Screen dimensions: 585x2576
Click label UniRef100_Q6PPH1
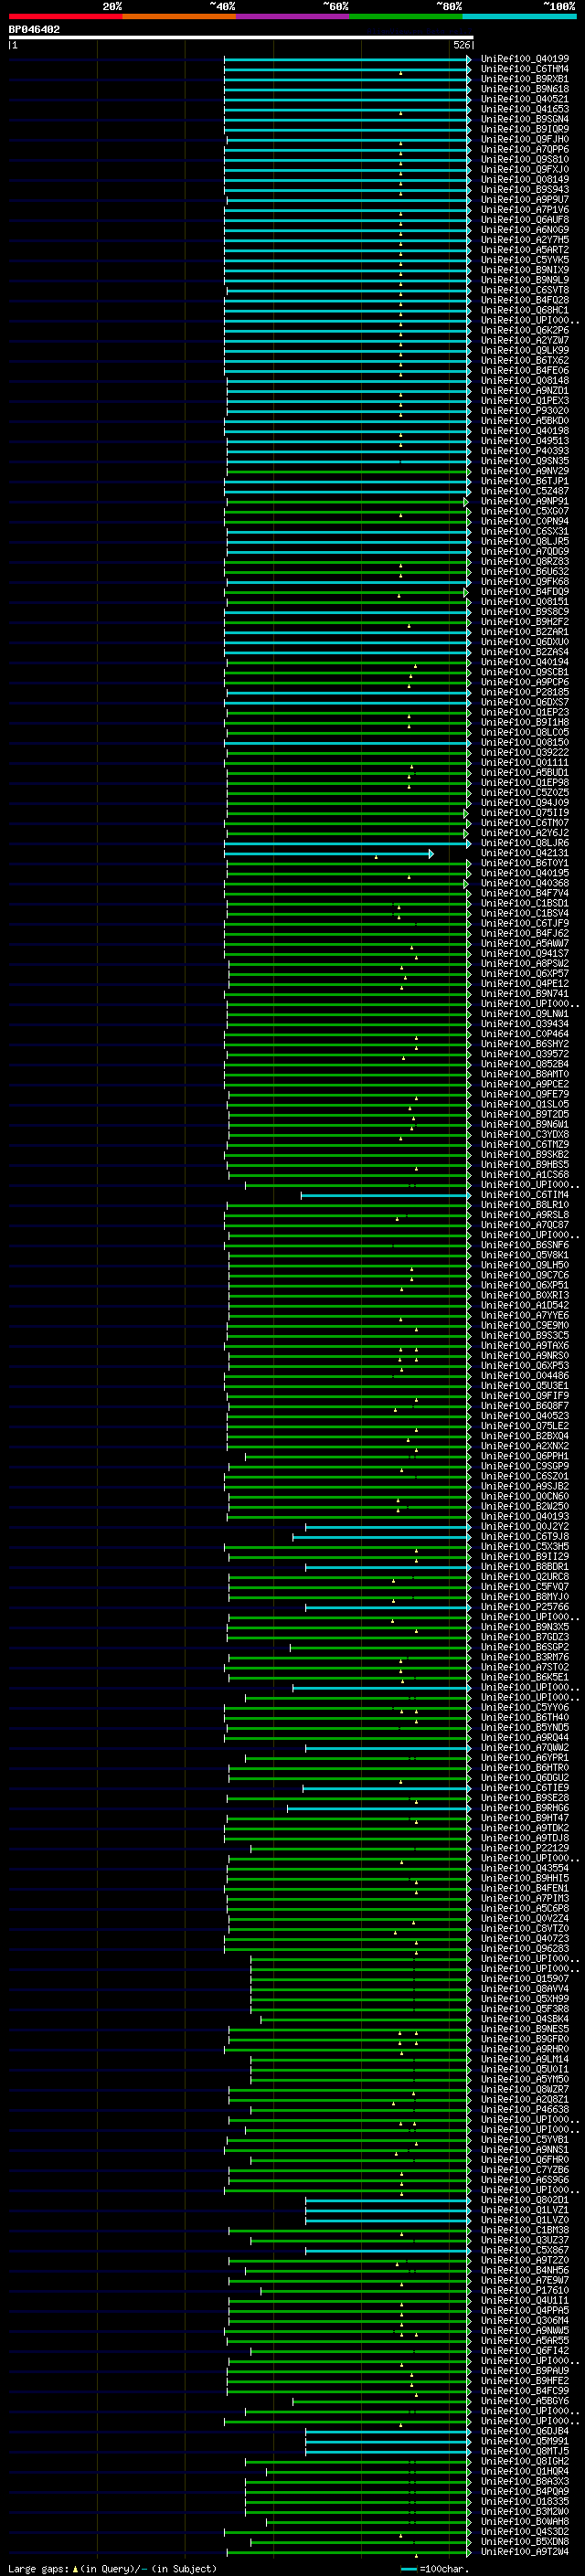click(x=525, y=1456)
